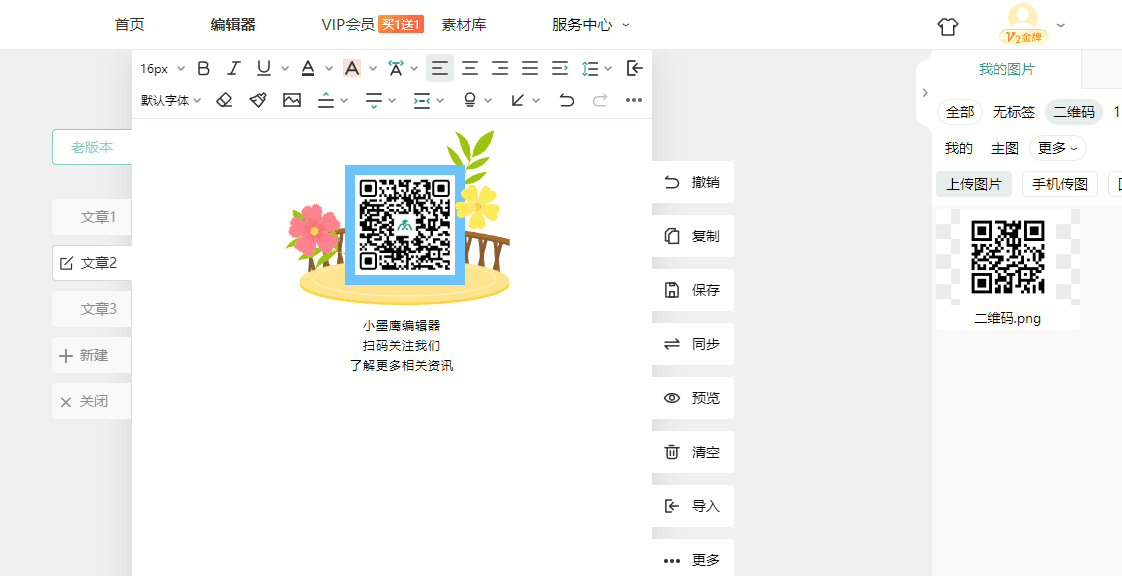Collapse the right image panel arrow
1122x576 pixels.
[x=925, y=92]
